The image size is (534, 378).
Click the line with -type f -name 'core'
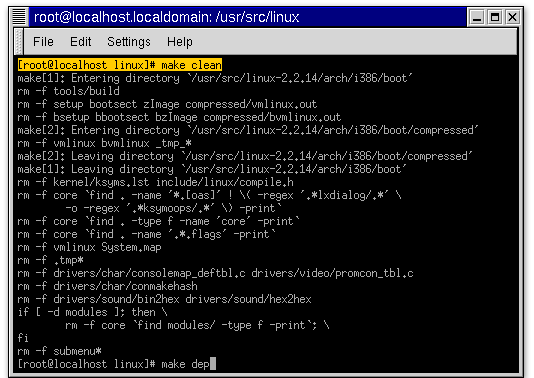click(x=159, y=221)
